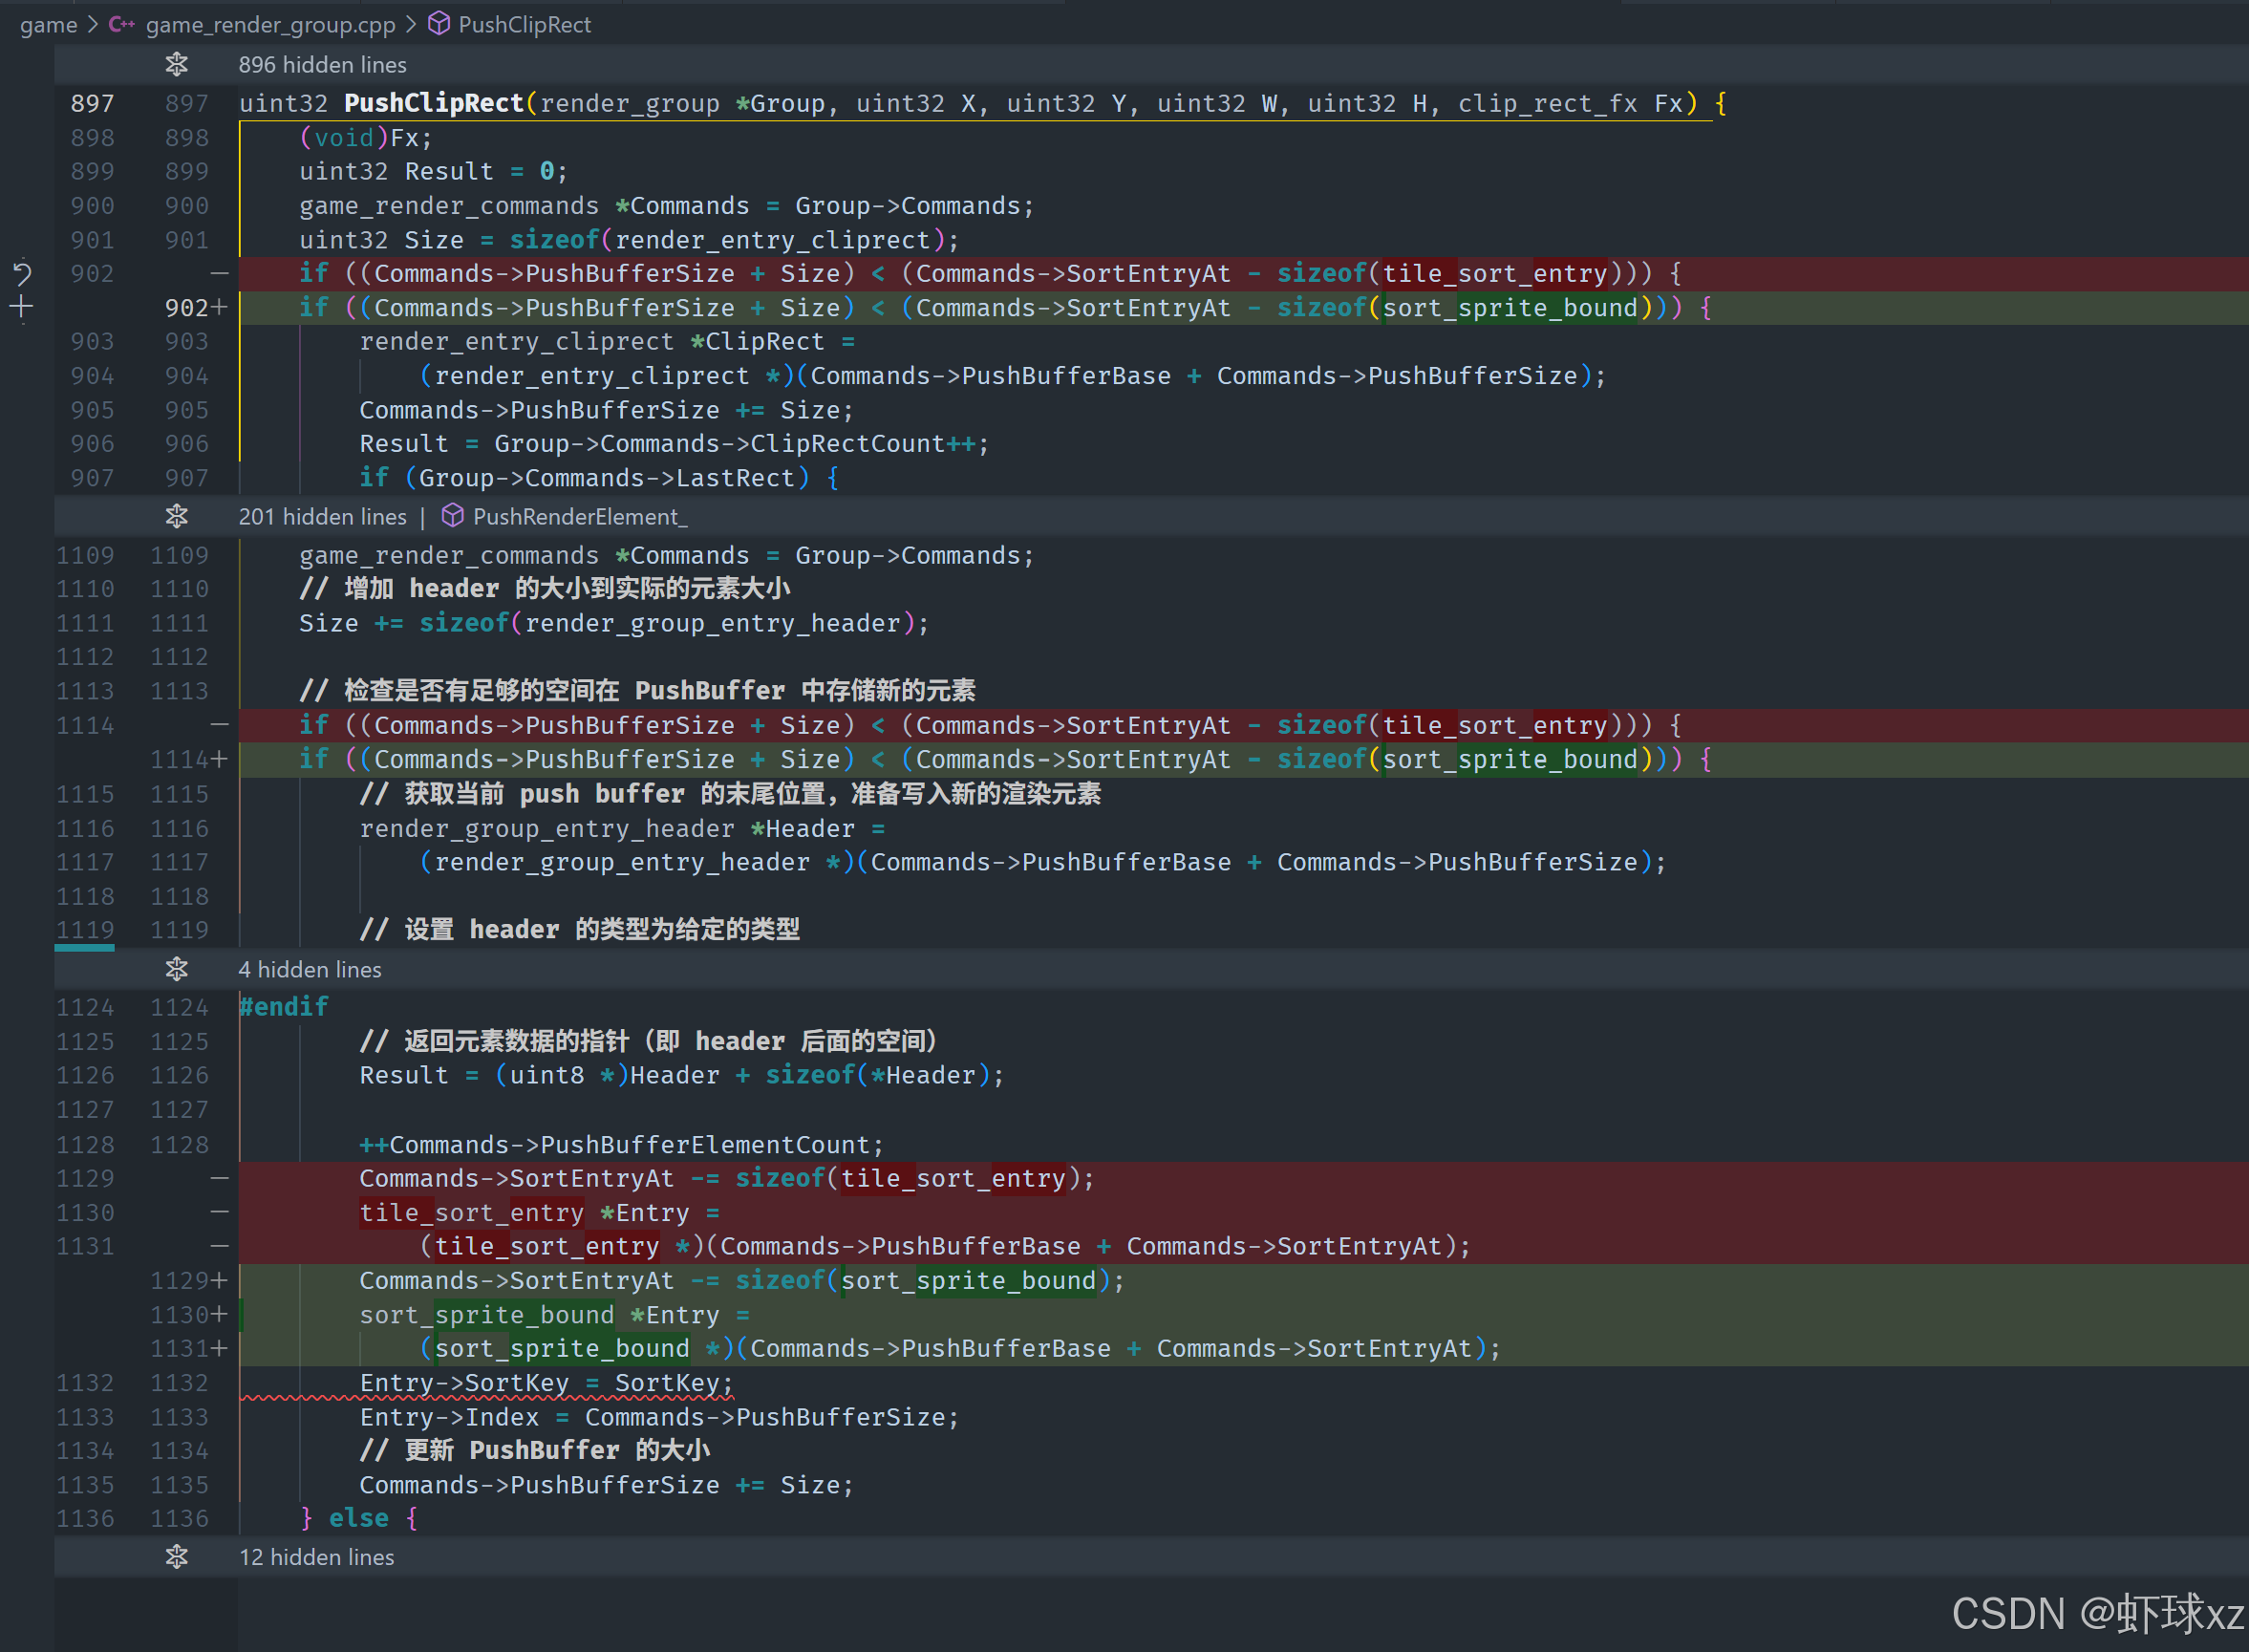Click the revert change arrow beside line 902
The width and height of the screenshot is (2249, 1652).
[x=22, y=273]
